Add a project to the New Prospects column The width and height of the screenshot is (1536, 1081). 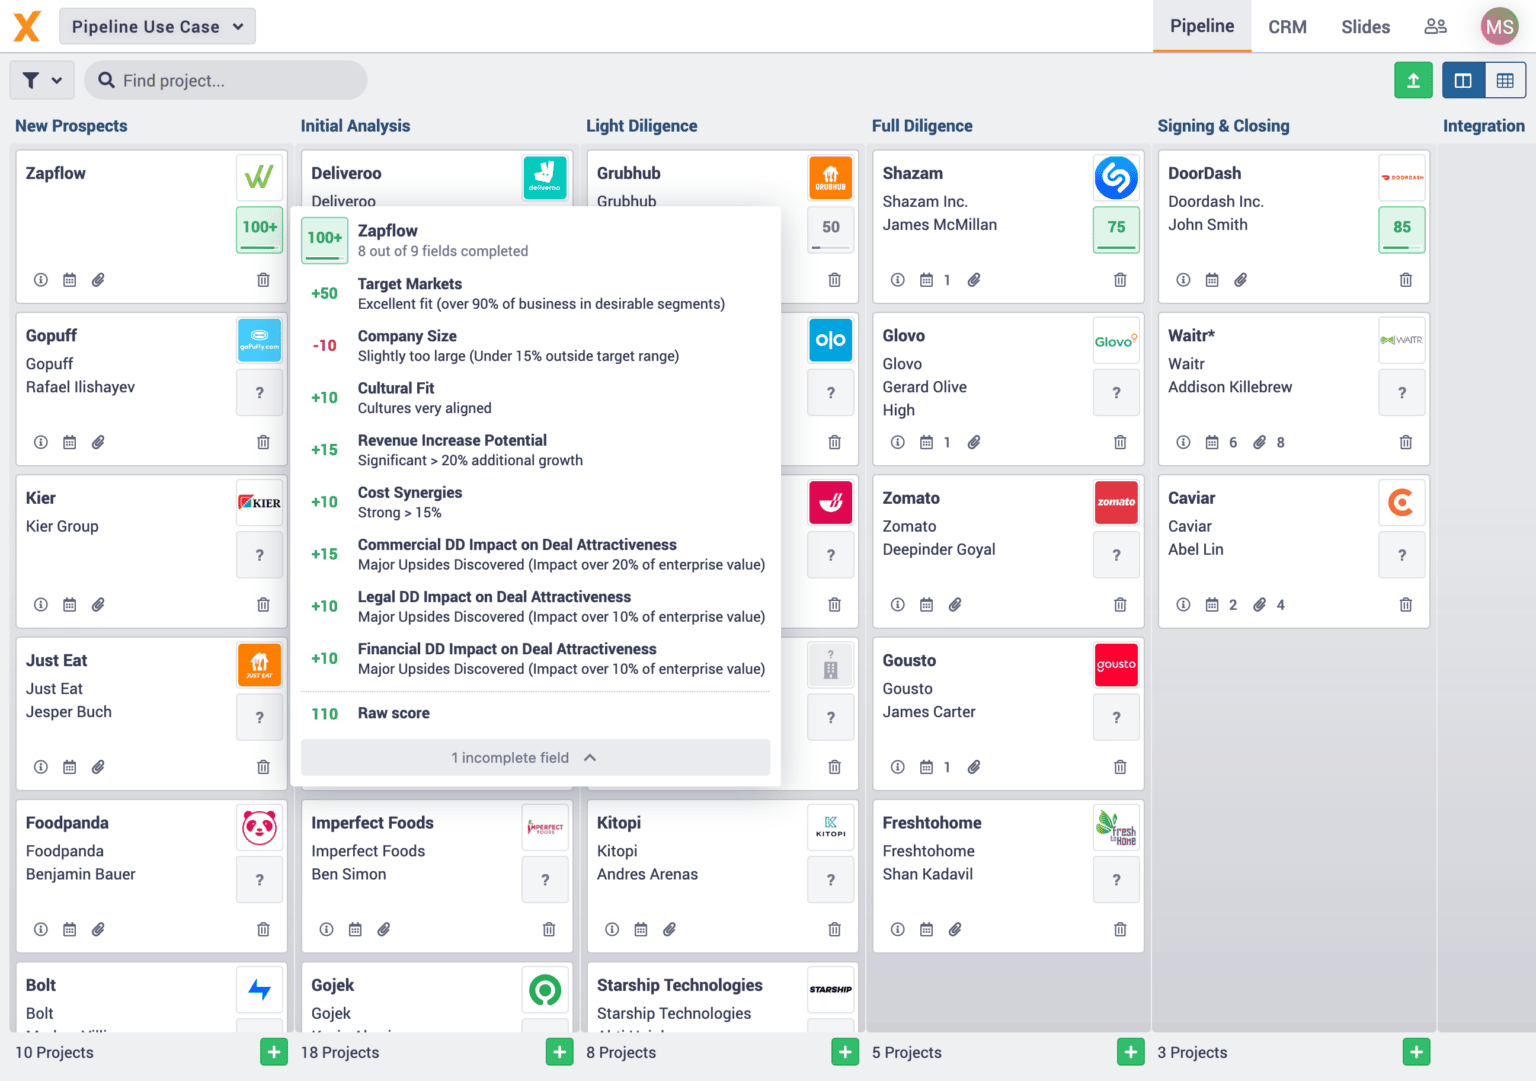[273, 1052]
